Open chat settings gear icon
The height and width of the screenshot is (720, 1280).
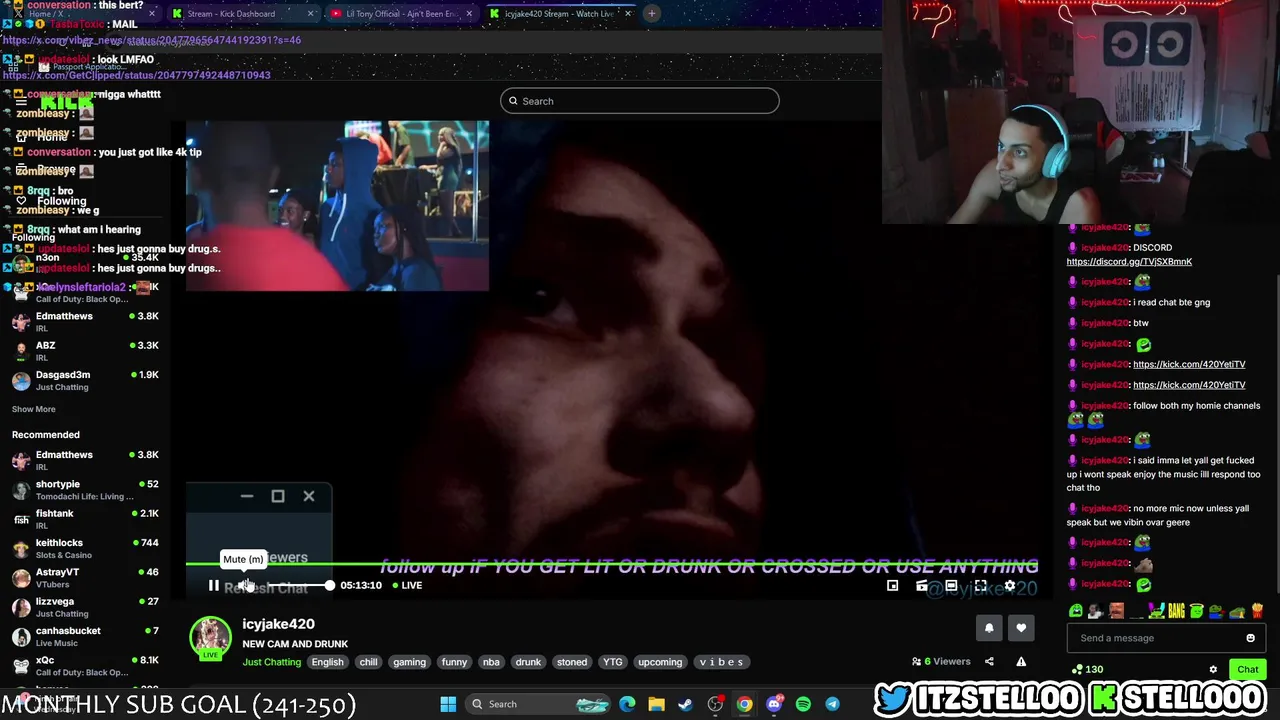coord(1213,670)
